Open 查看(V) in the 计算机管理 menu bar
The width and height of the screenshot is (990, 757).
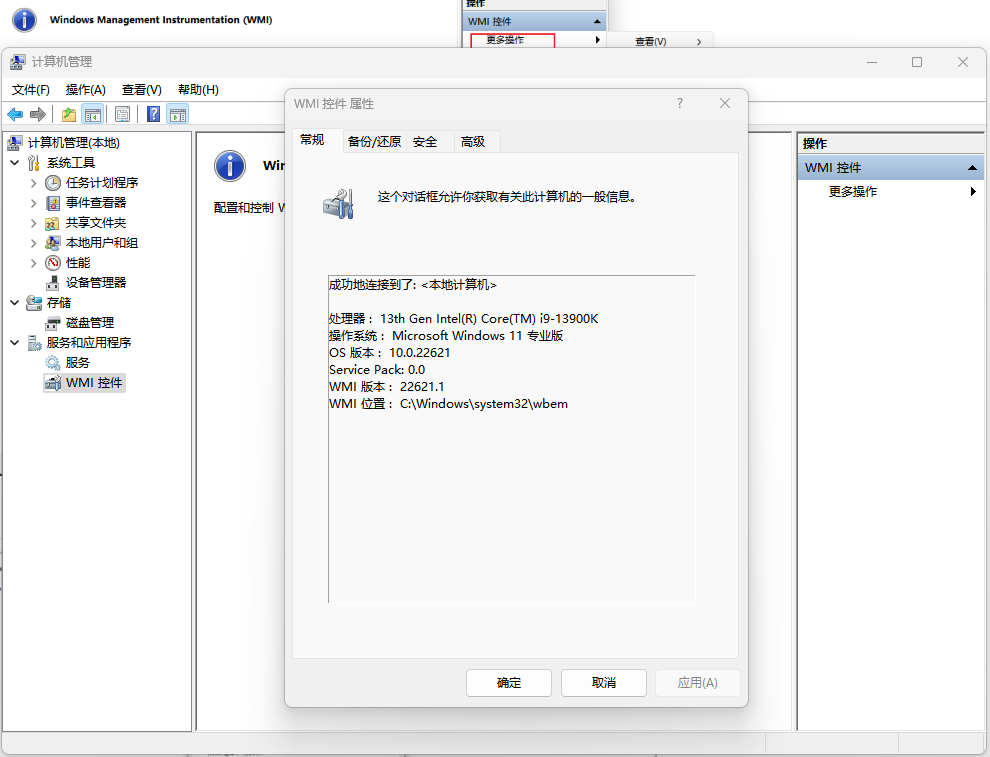141,90
